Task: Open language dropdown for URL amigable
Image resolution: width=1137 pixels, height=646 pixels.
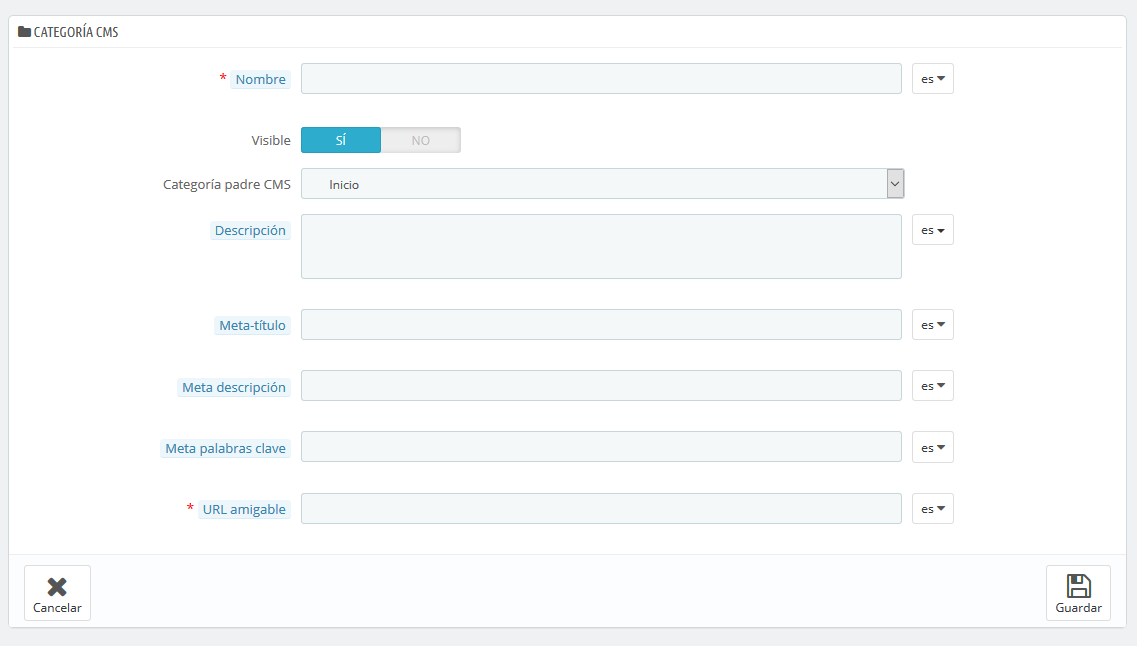Action: tap(932, 509)
